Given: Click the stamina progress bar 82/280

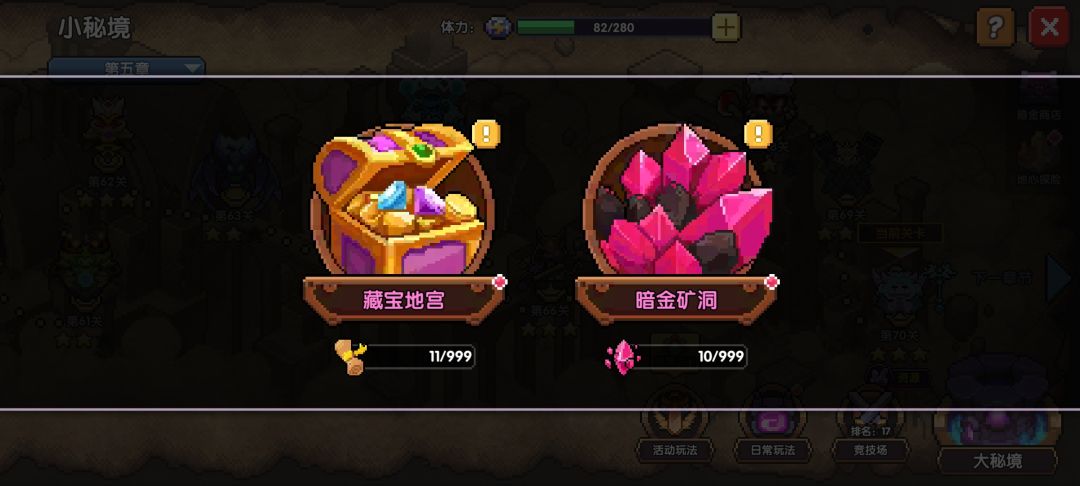Looking at the screenshot, I should tap(614, 28).
